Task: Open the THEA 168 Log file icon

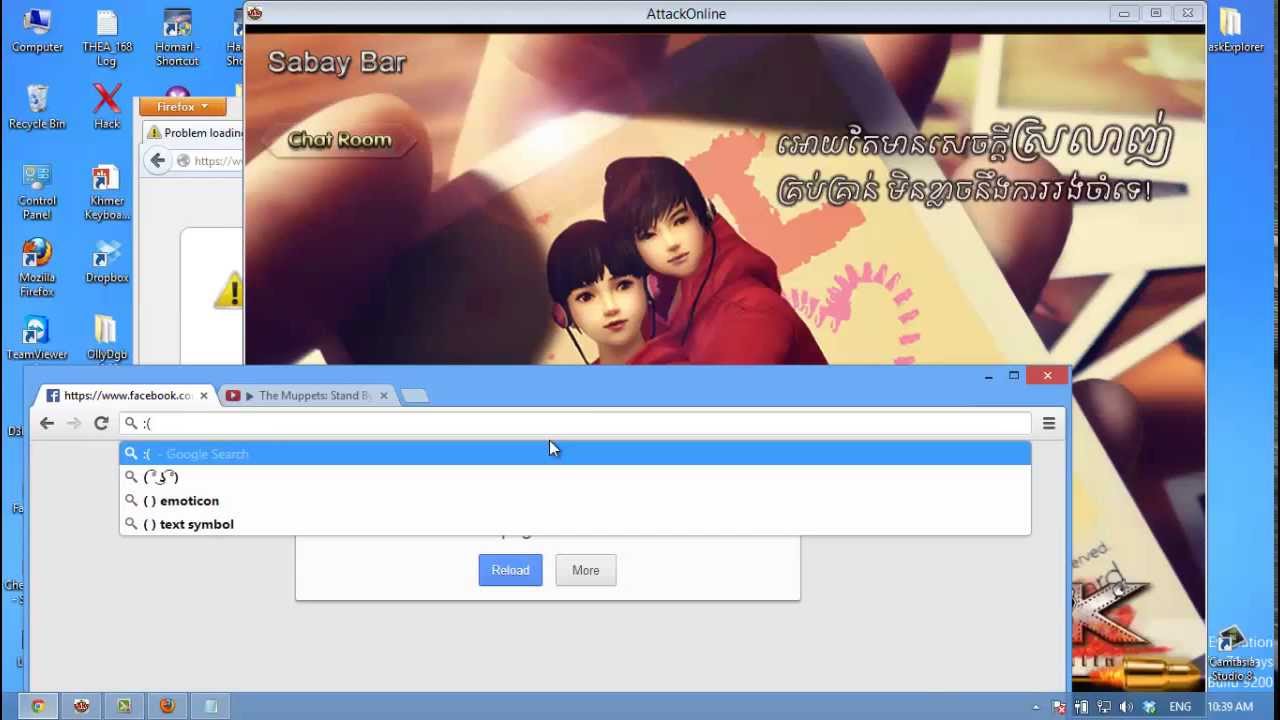Action: pyautogui.click(x=107, y=39)
